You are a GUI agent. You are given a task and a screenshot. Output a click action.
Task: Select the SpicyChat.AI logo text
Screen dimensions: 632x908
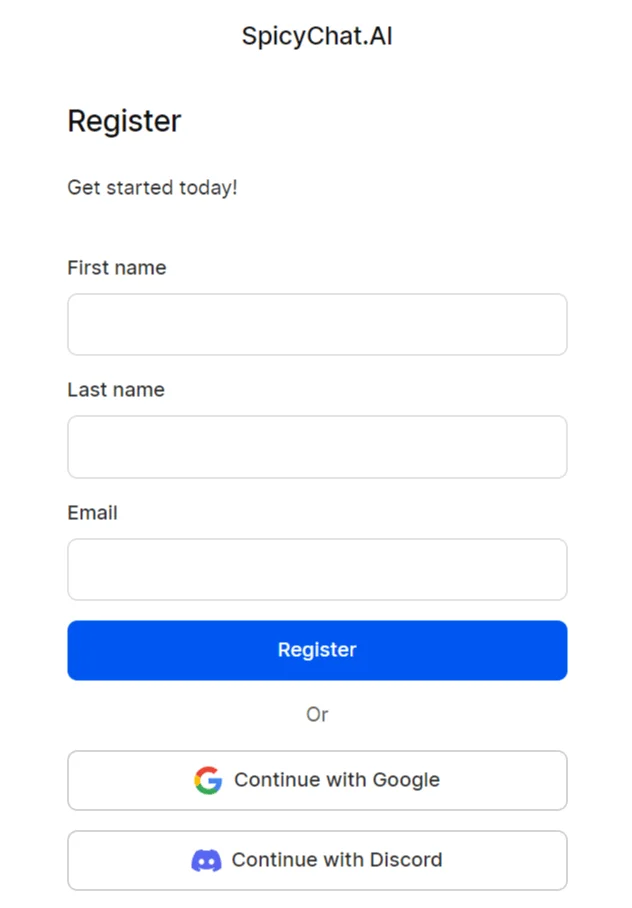[x=316, y=36]
